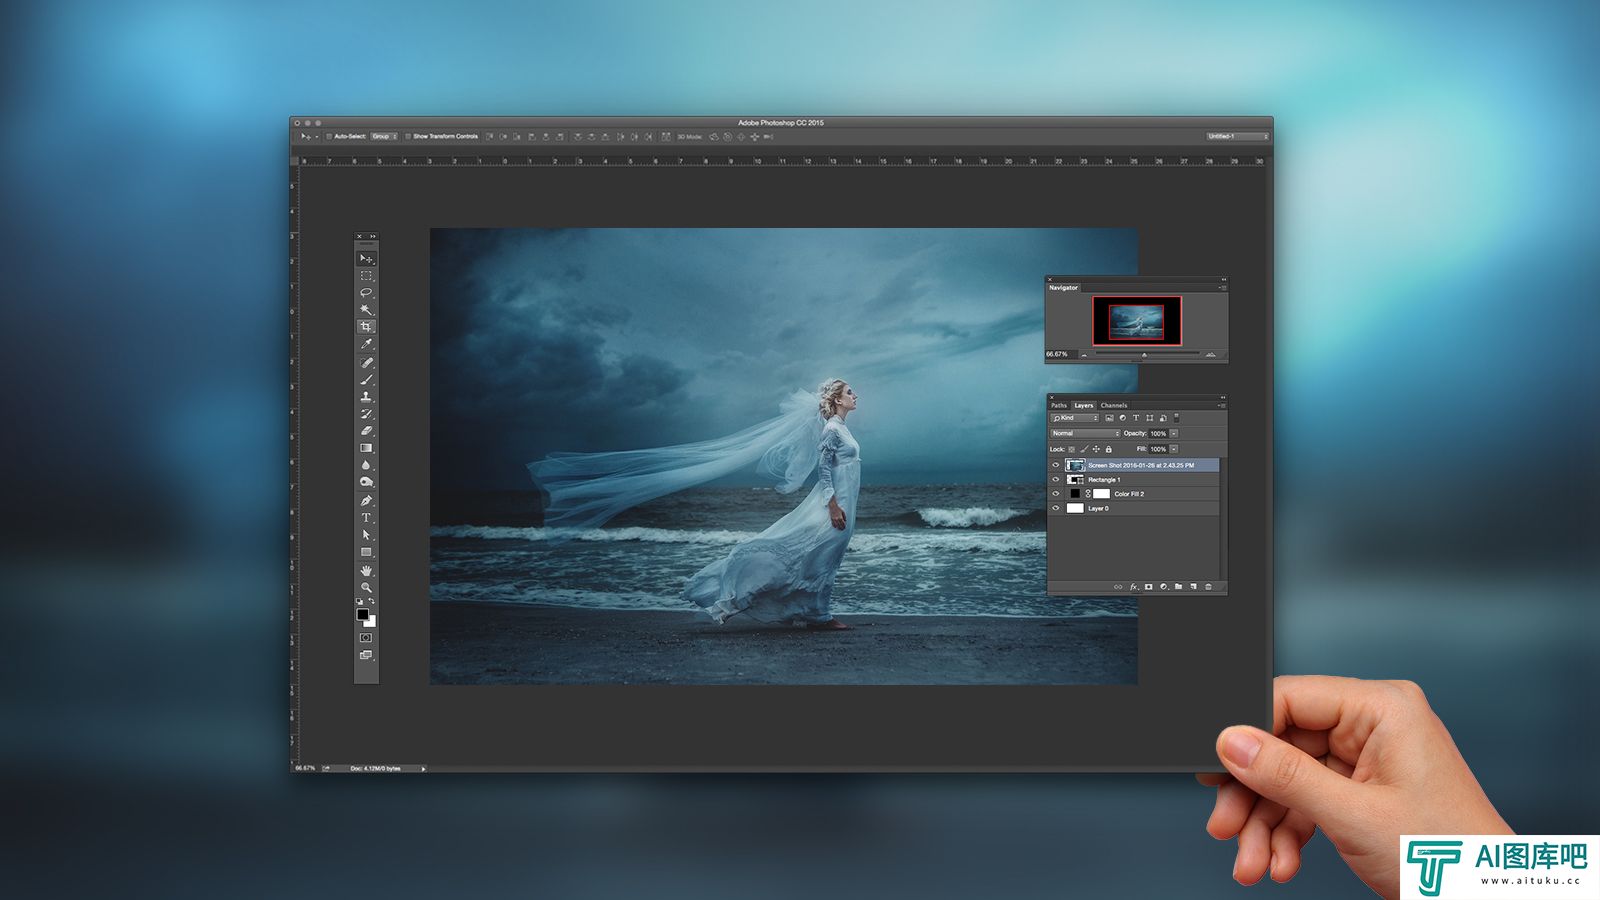Viewport: 1600px width, 900px height.
Task: Toggle layer filtering switch
Action: [x=1177, y=418]
